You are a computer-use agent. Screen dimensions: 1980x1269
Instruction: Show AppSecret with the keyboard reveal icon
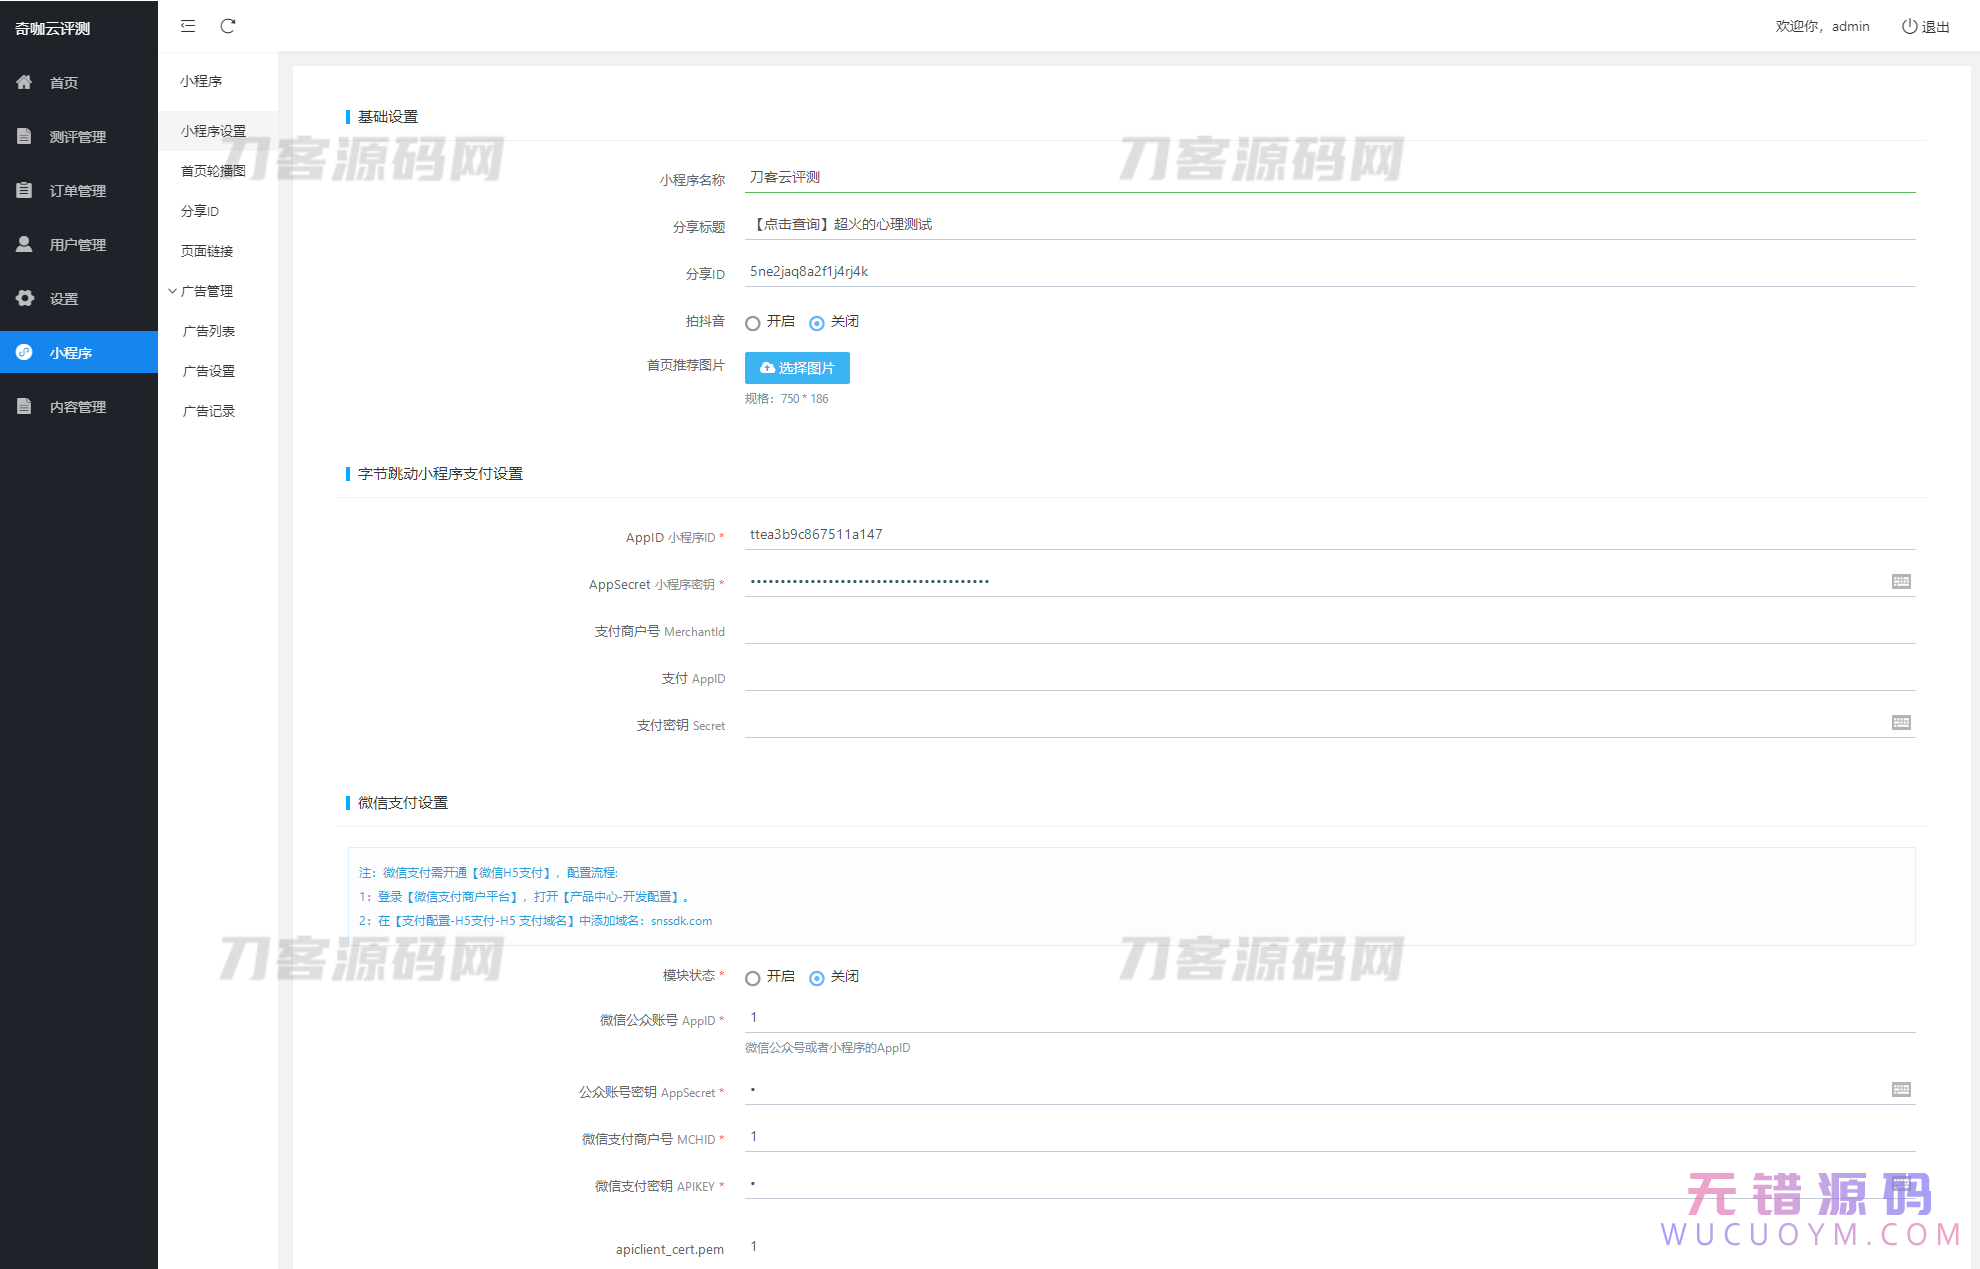coord(1900,581)
